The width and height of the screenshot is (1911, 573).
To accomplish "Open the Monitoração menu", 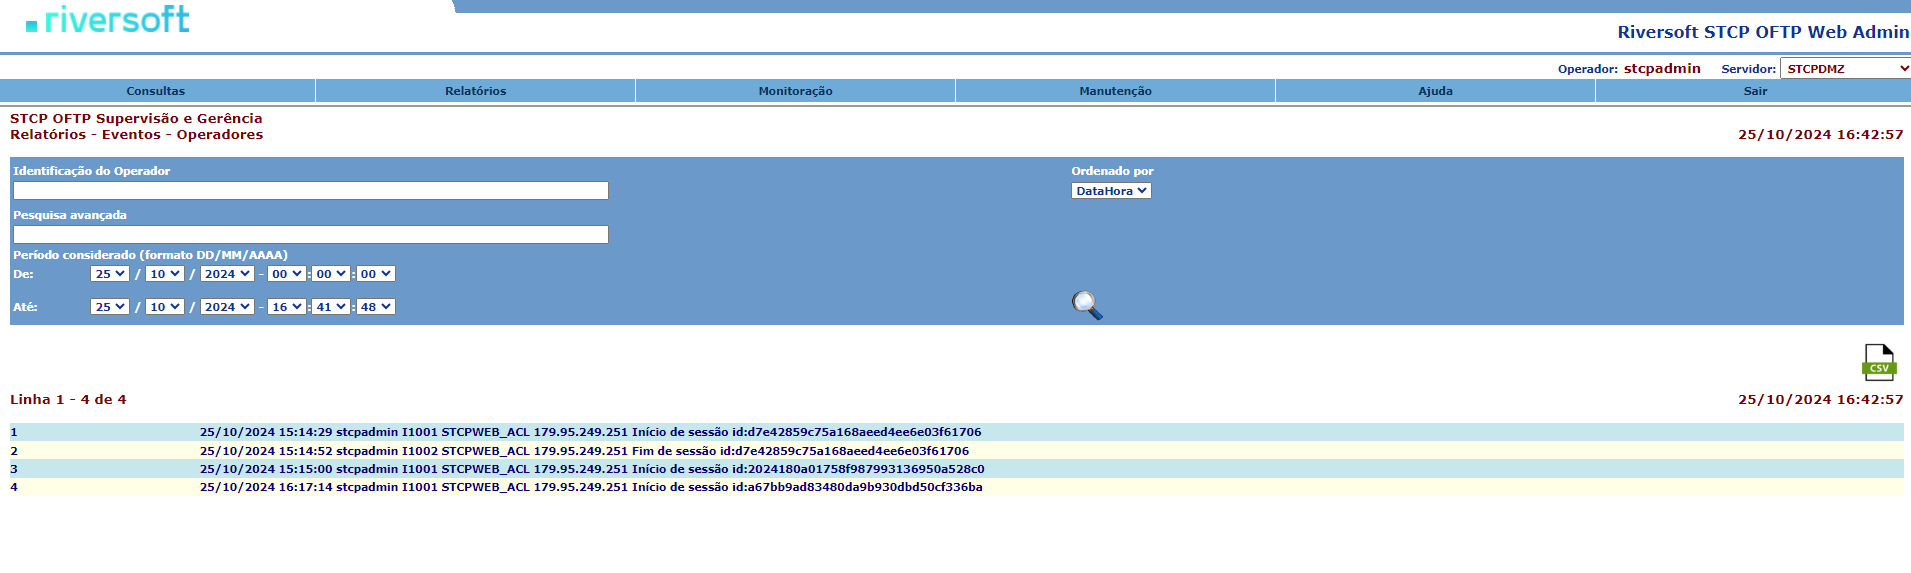I will point(796,91).
